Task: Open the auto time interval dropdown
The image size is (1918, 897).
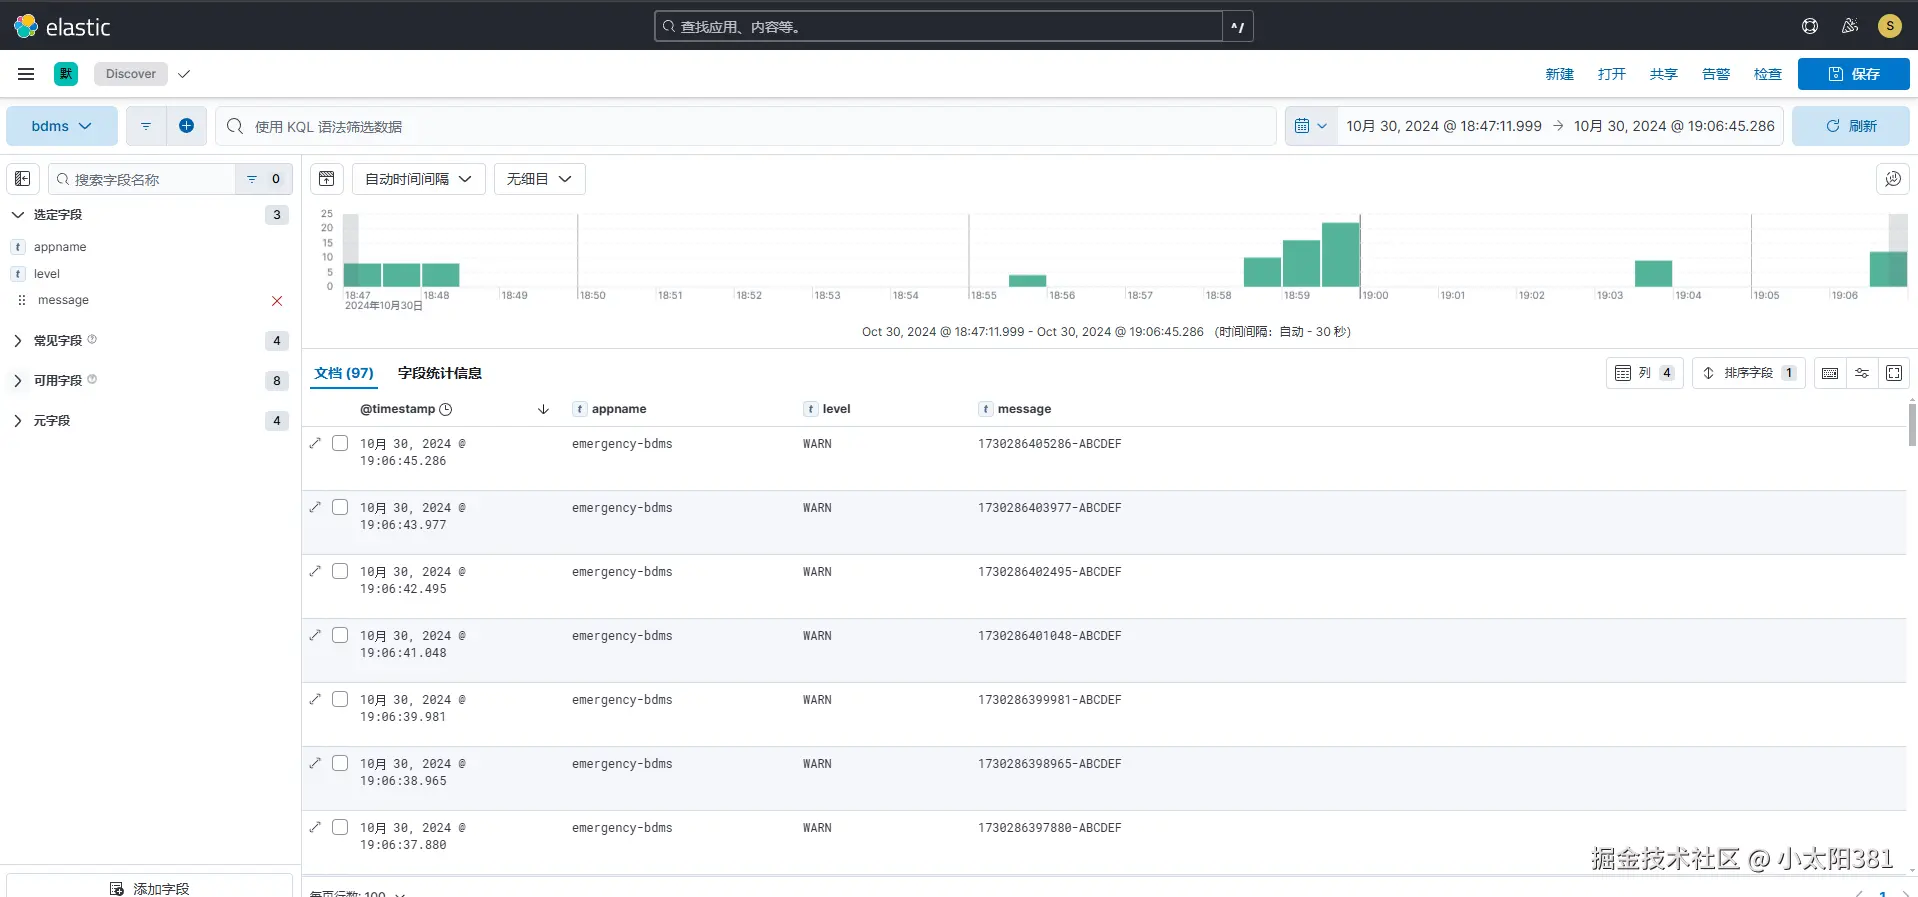Action: pyautogui.click(x=418, y=179)
